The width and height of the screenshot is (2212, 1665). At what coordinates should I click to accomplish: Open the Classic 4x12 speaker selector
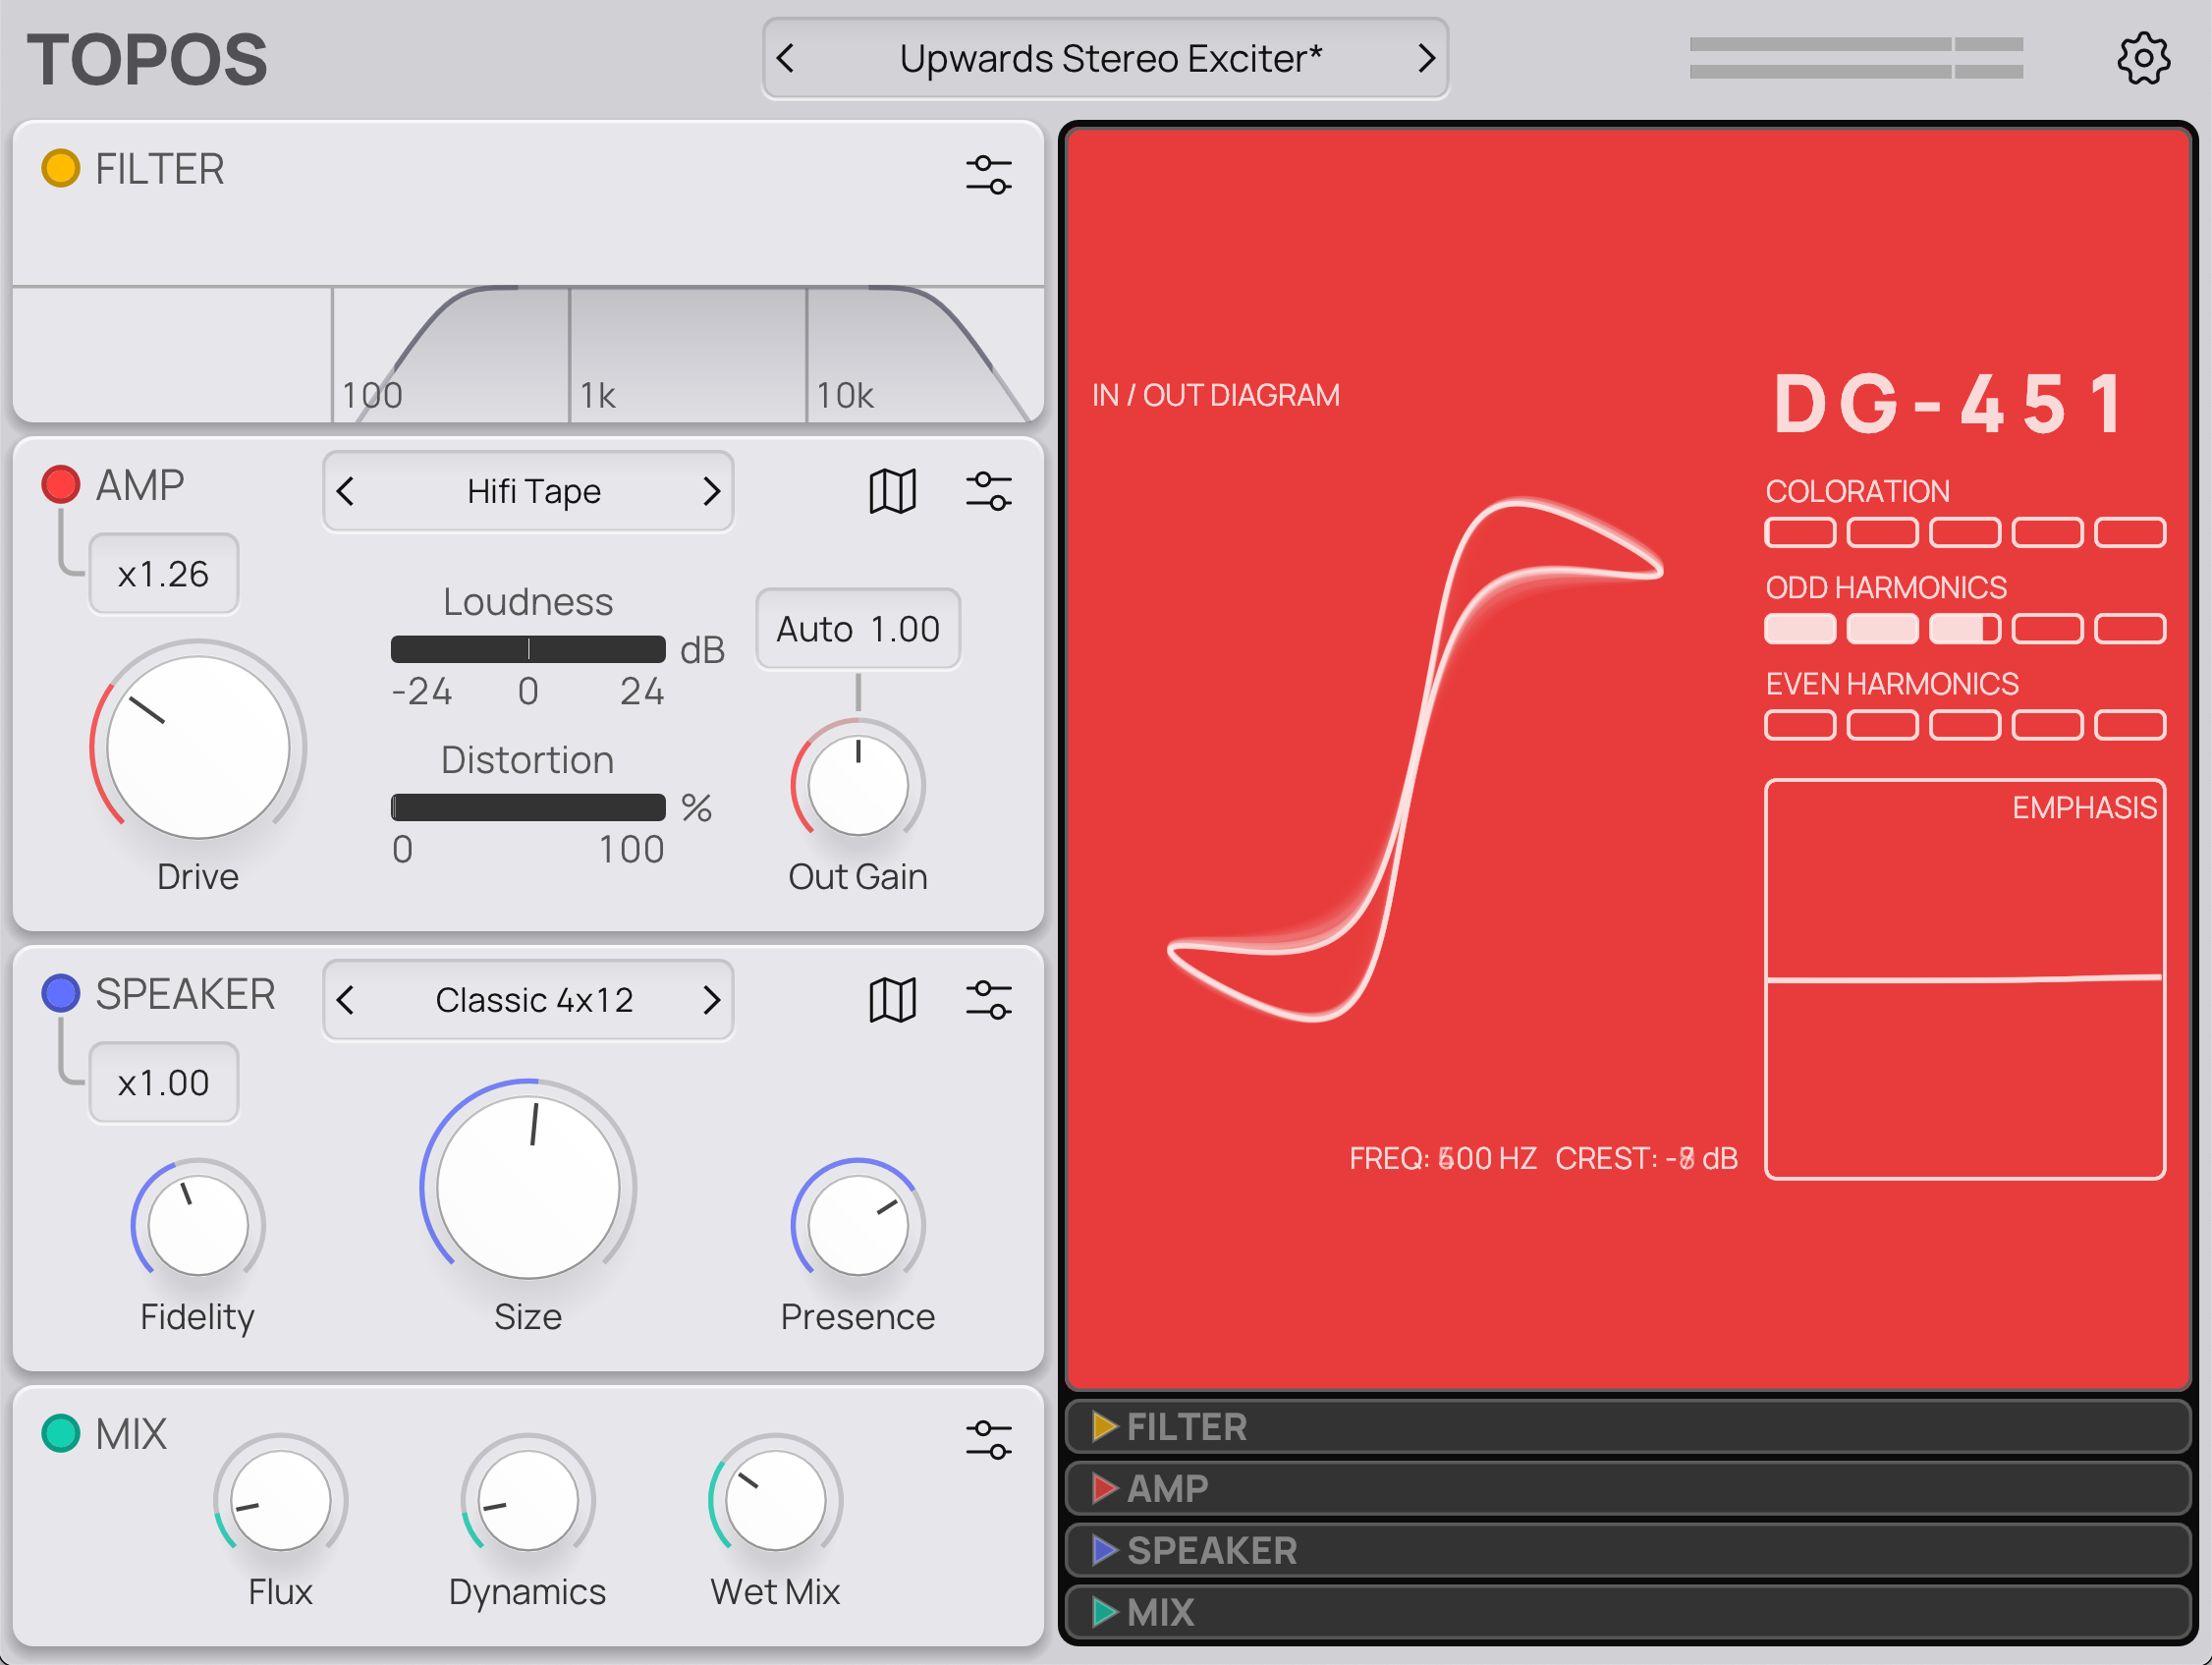(x=528, y=999)
